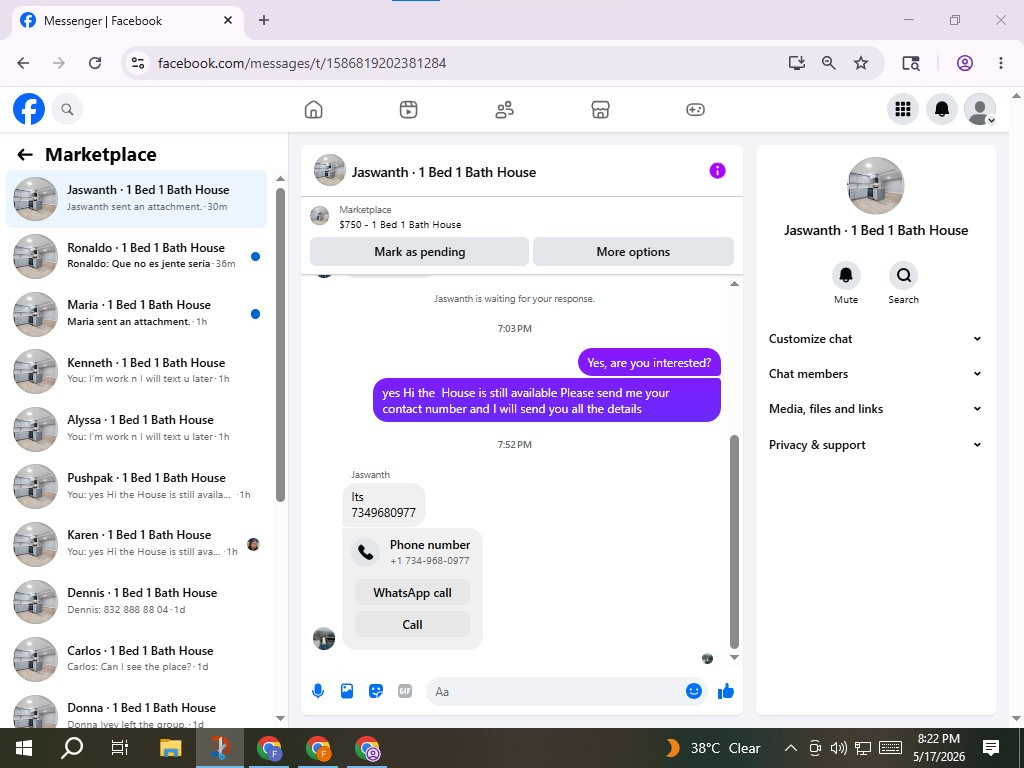Open Maria conversation
Image resolution: width=1024 pixels, height=768 pixels.
[136, 313]
